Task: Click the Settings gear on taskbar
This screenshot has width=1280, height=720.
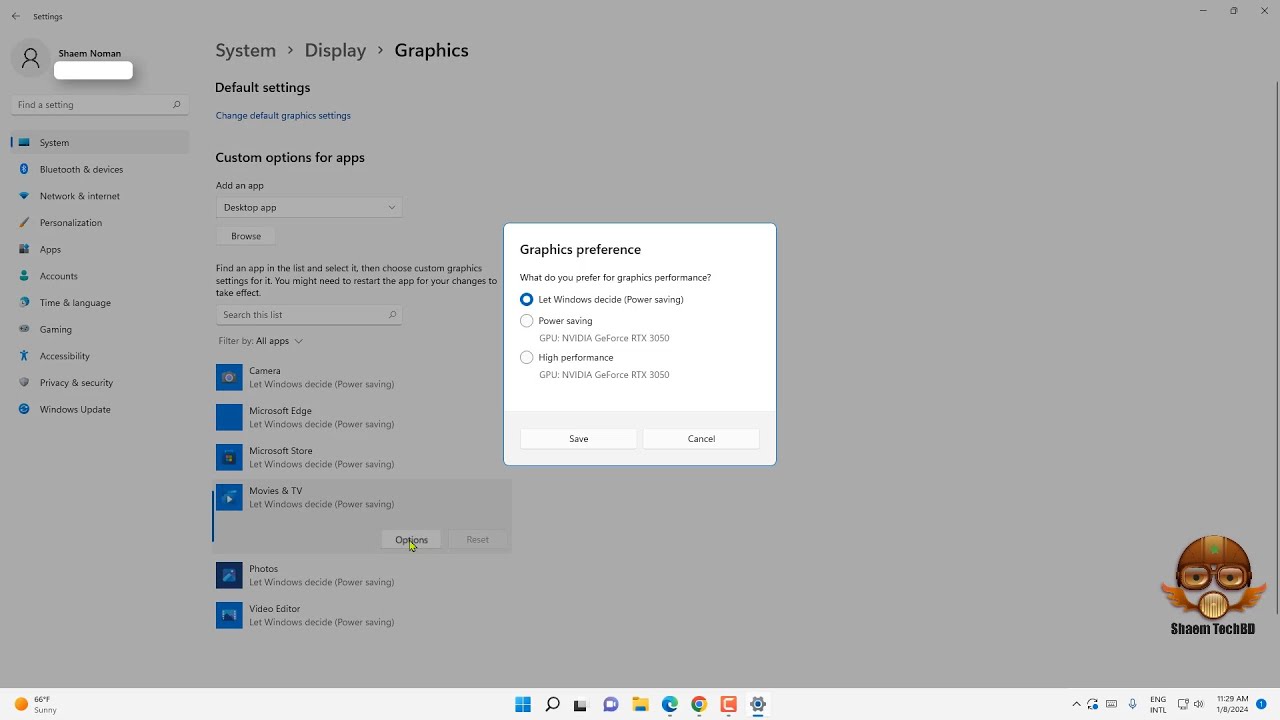Action: coord(758,704)
